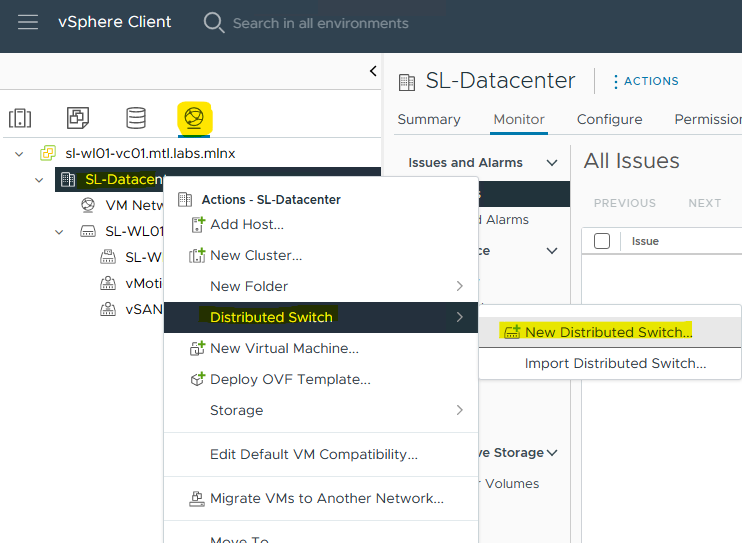Click the vSAN port group icon

[108, 309]
